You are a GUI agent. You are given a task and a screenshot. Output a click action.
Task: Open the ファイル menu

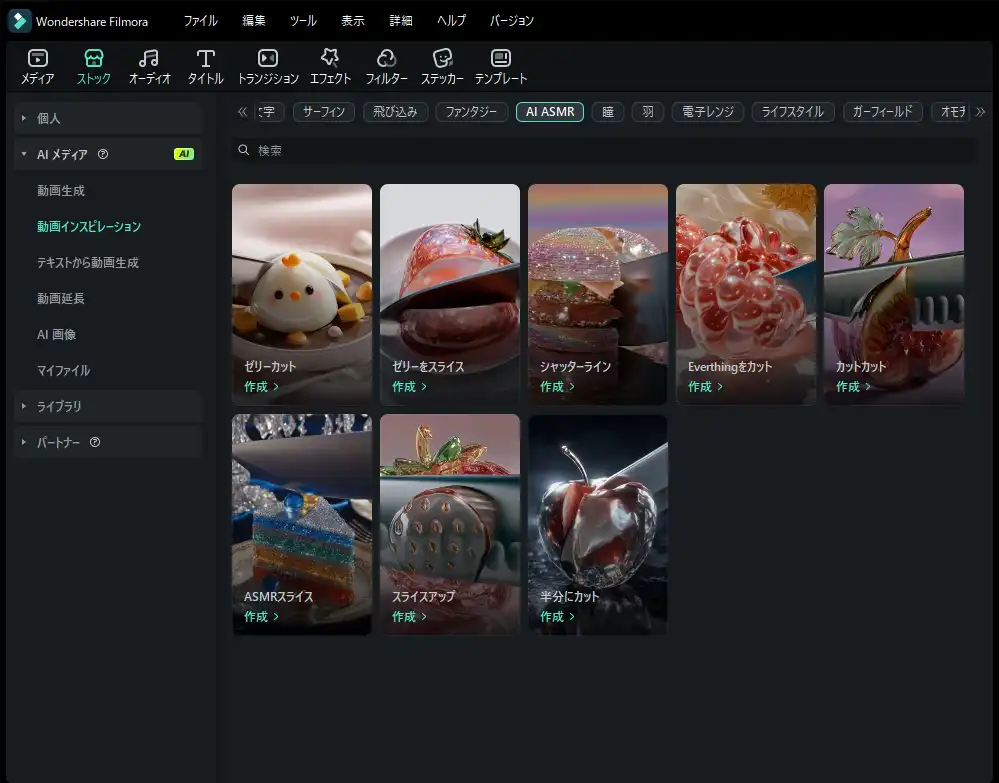coord(200,21)
